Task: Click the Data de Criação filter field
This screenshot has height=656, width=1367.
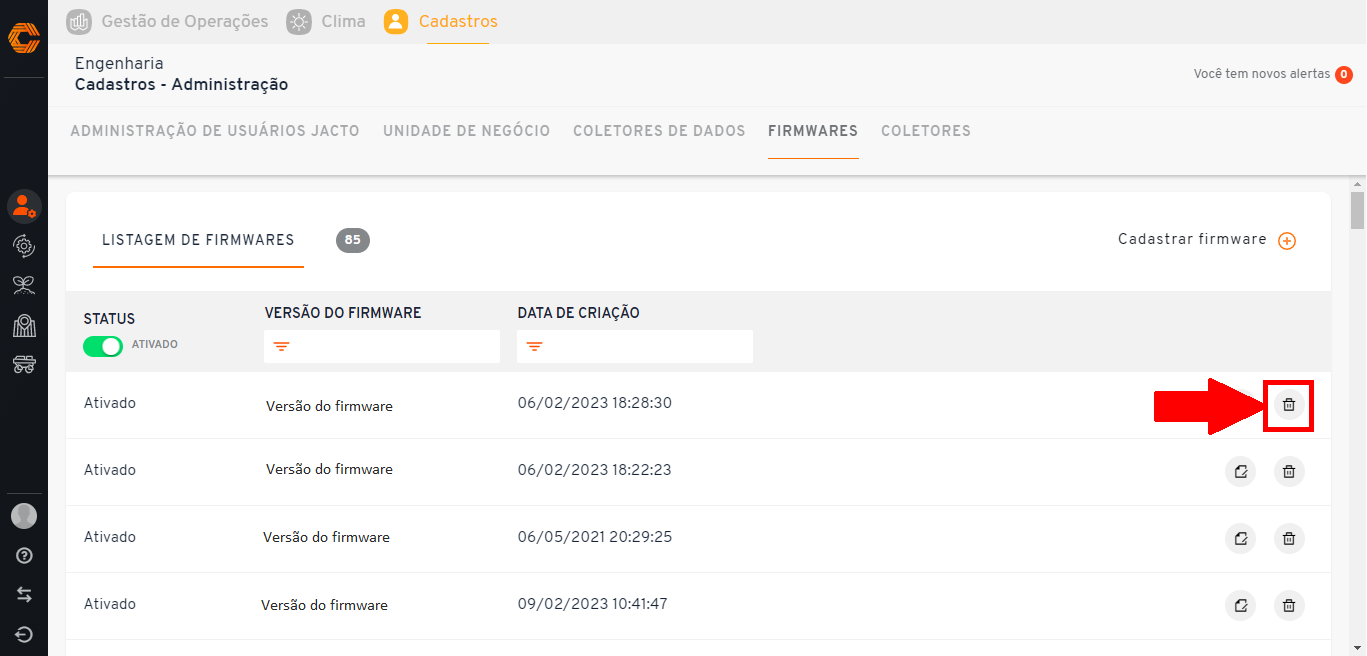Action: point(635,347)
